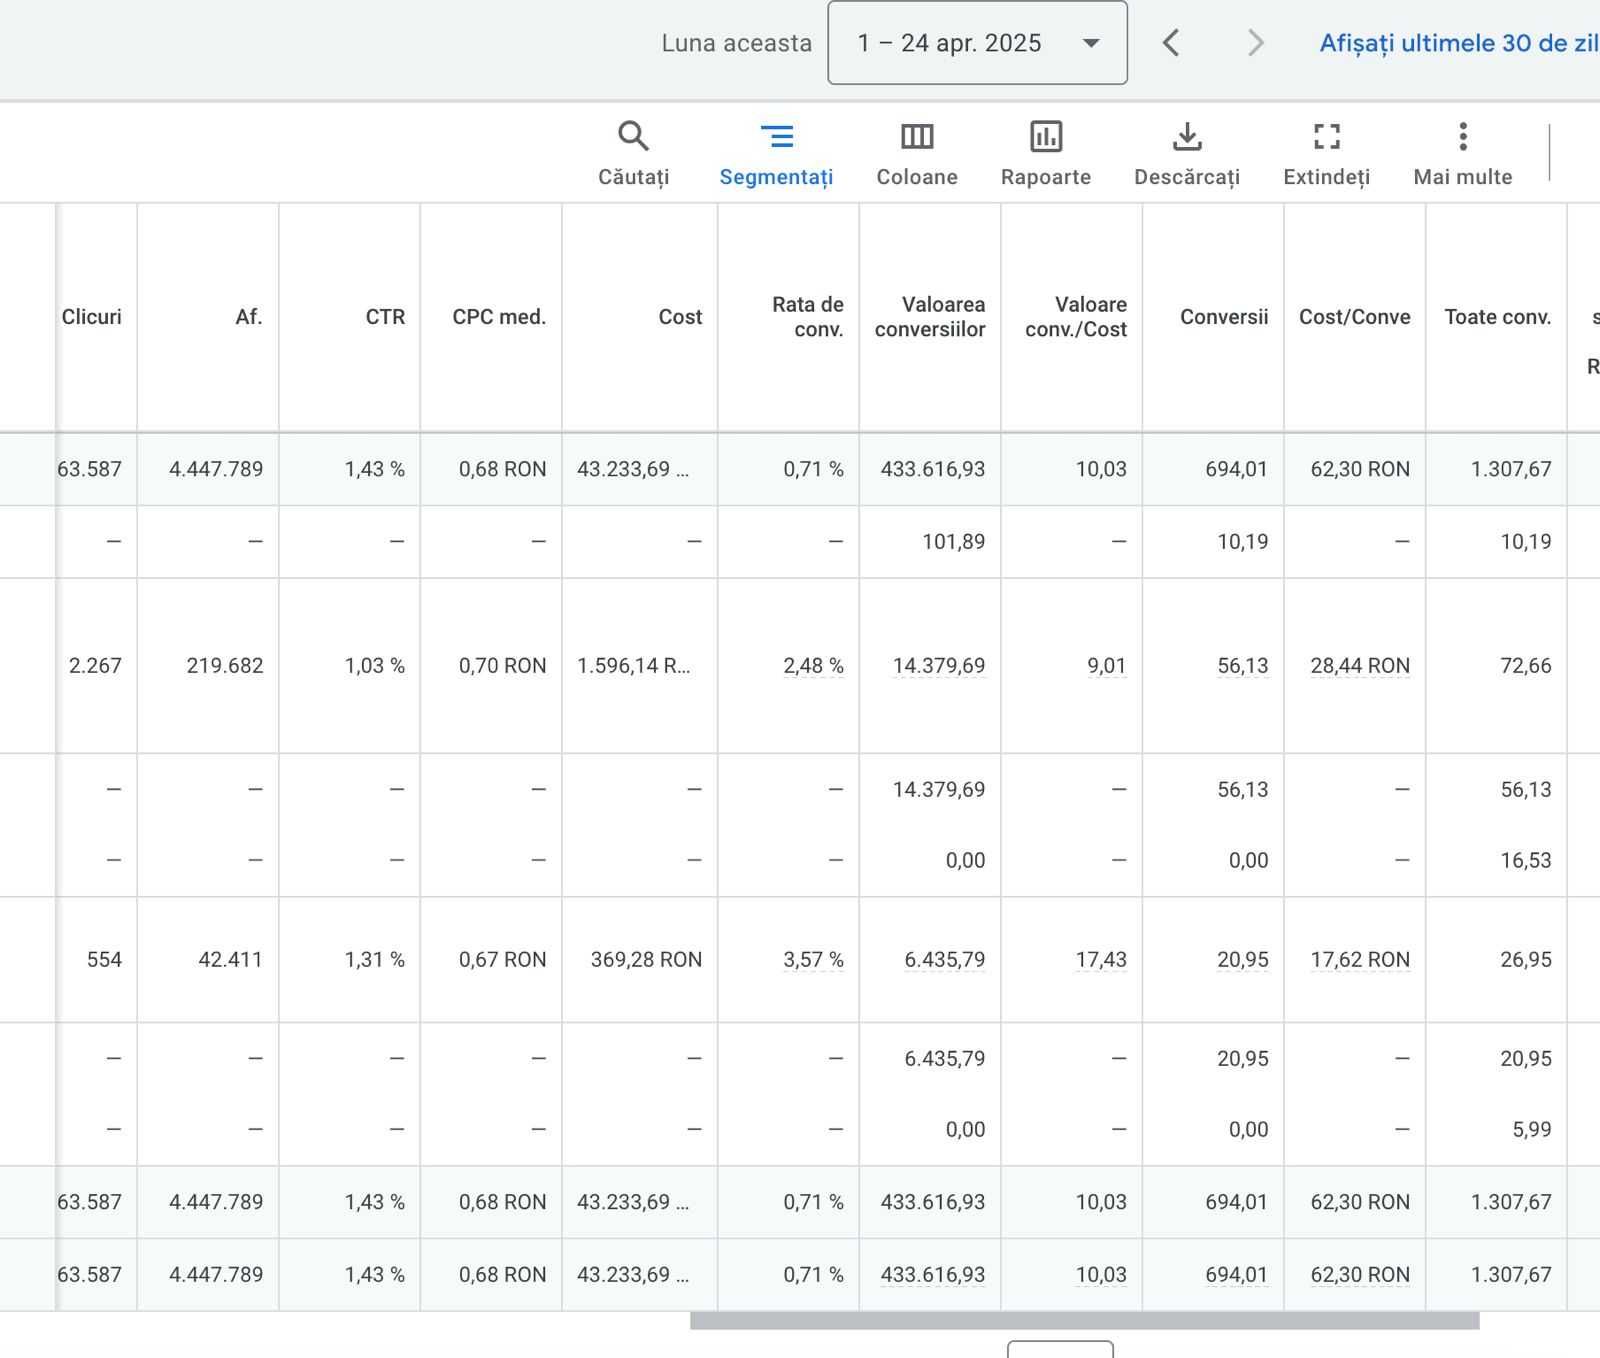Click the horizontal table scrollbar
1600x1358 pixels.
pyautogui.click(x=1084, y=1321)
